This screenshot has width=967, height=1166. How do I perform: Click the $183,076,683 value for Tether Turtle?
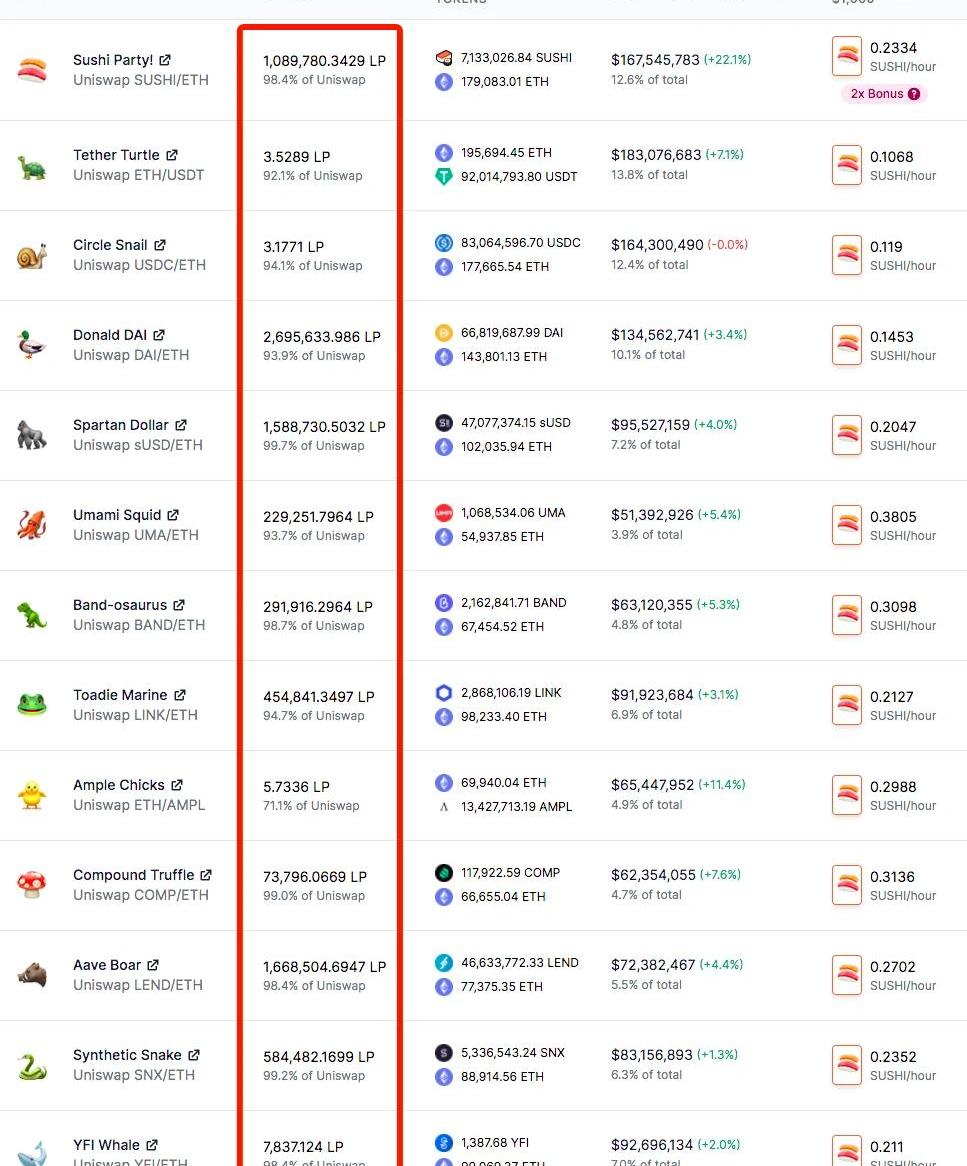656,155
